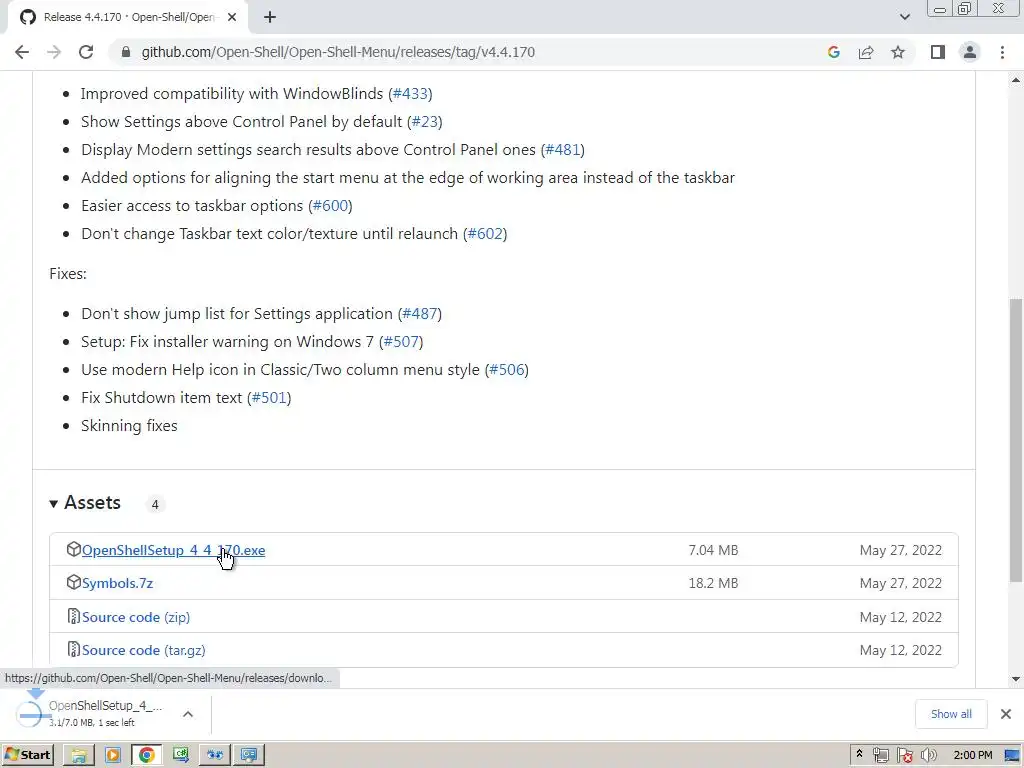Reload the GitHub release page
Image resolution: width=1024 pixels, height=768 pixels.
[x=86, y=52]
